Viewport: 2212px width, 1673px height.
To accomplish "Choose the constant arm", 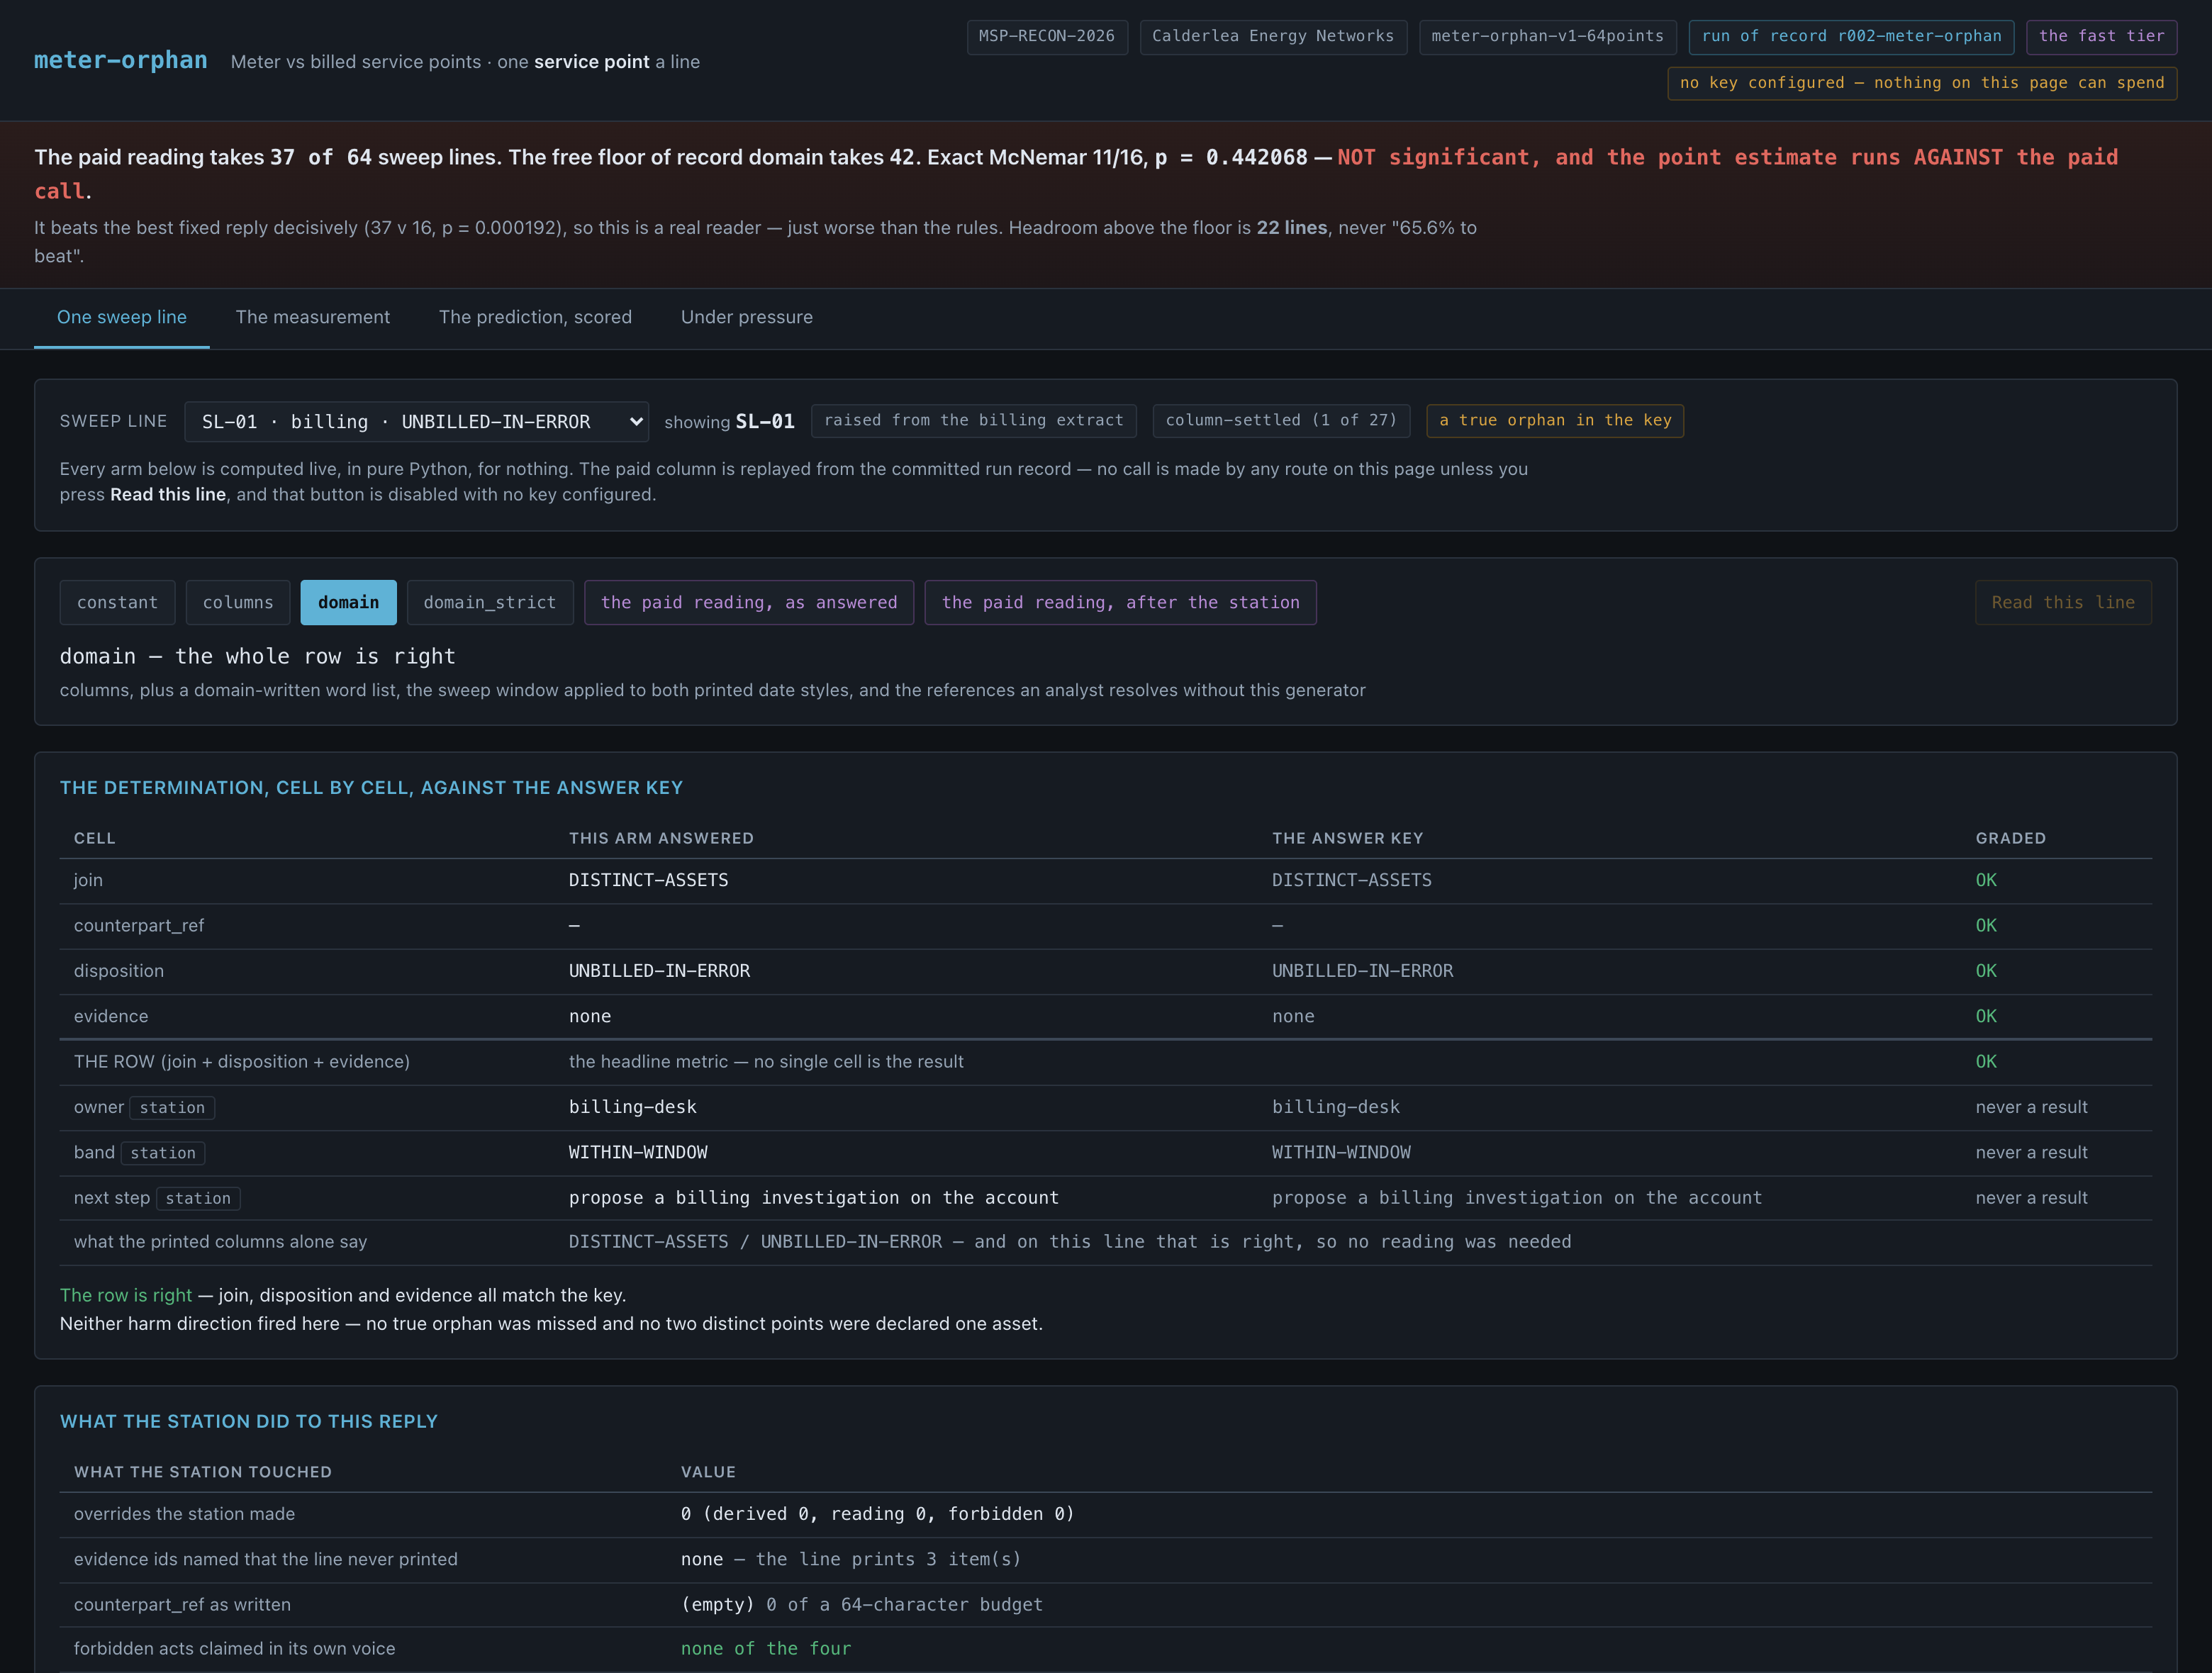I will pos(117,602).
